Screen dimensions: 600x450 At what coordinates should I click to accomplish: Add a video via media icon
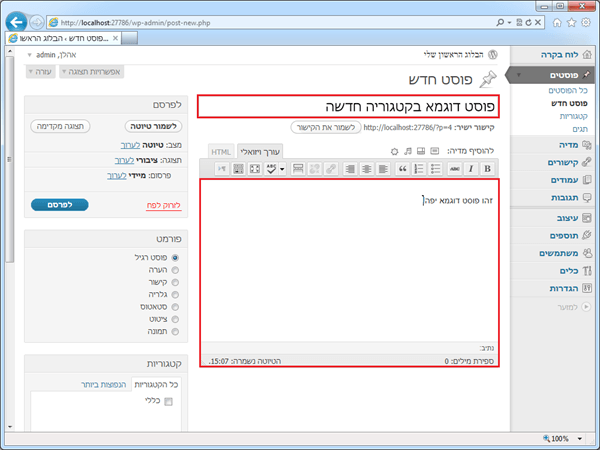point(421,151)
